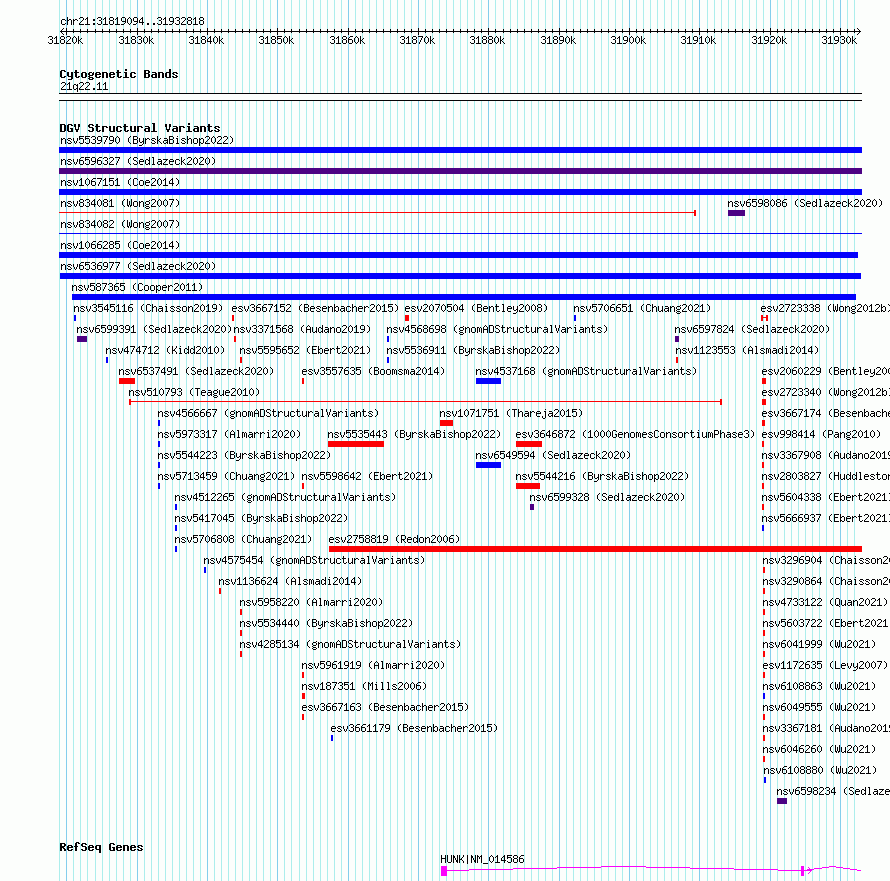
Task: Click nsv187351 (Mills2006) label
Action: point(364,686)
